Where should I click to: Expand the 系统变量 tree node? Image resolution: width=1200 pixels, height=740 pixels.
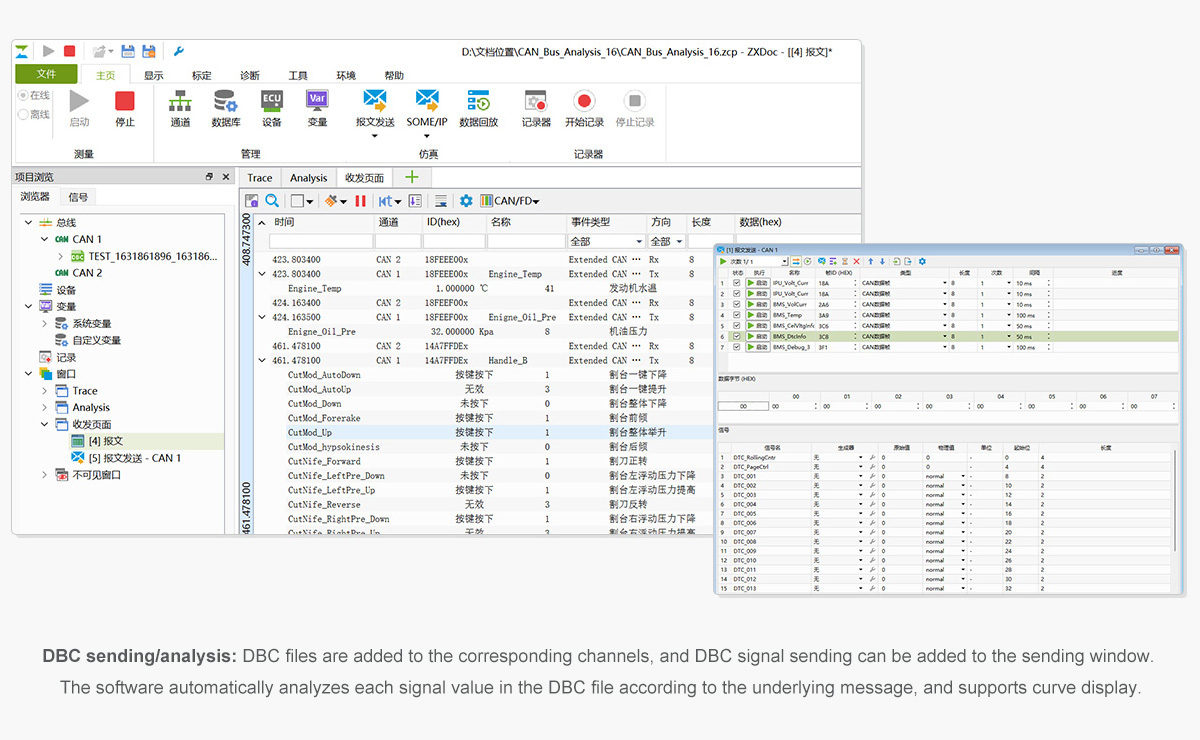point(45,323)
